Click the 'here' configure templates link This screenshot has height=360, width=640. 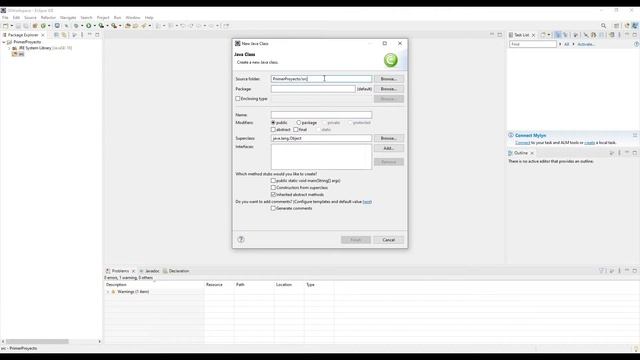tap(367, 202)
